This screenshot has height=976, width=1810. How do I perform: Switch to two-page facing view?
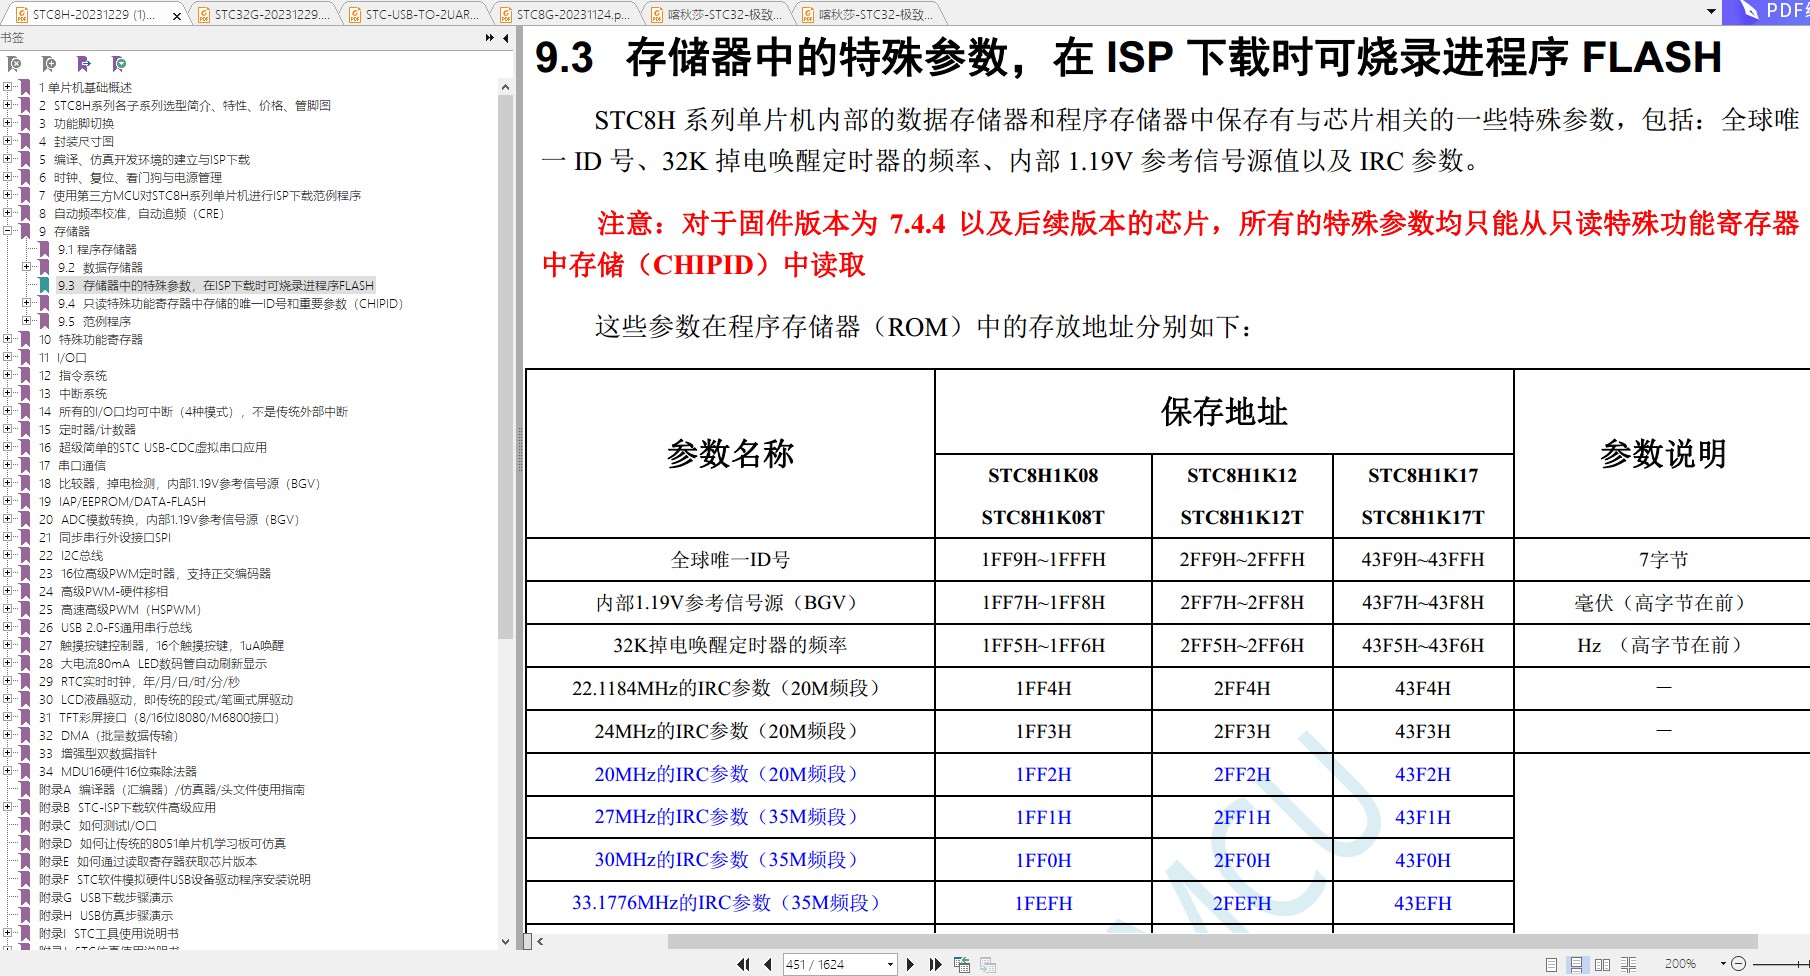click(1602, 964)
